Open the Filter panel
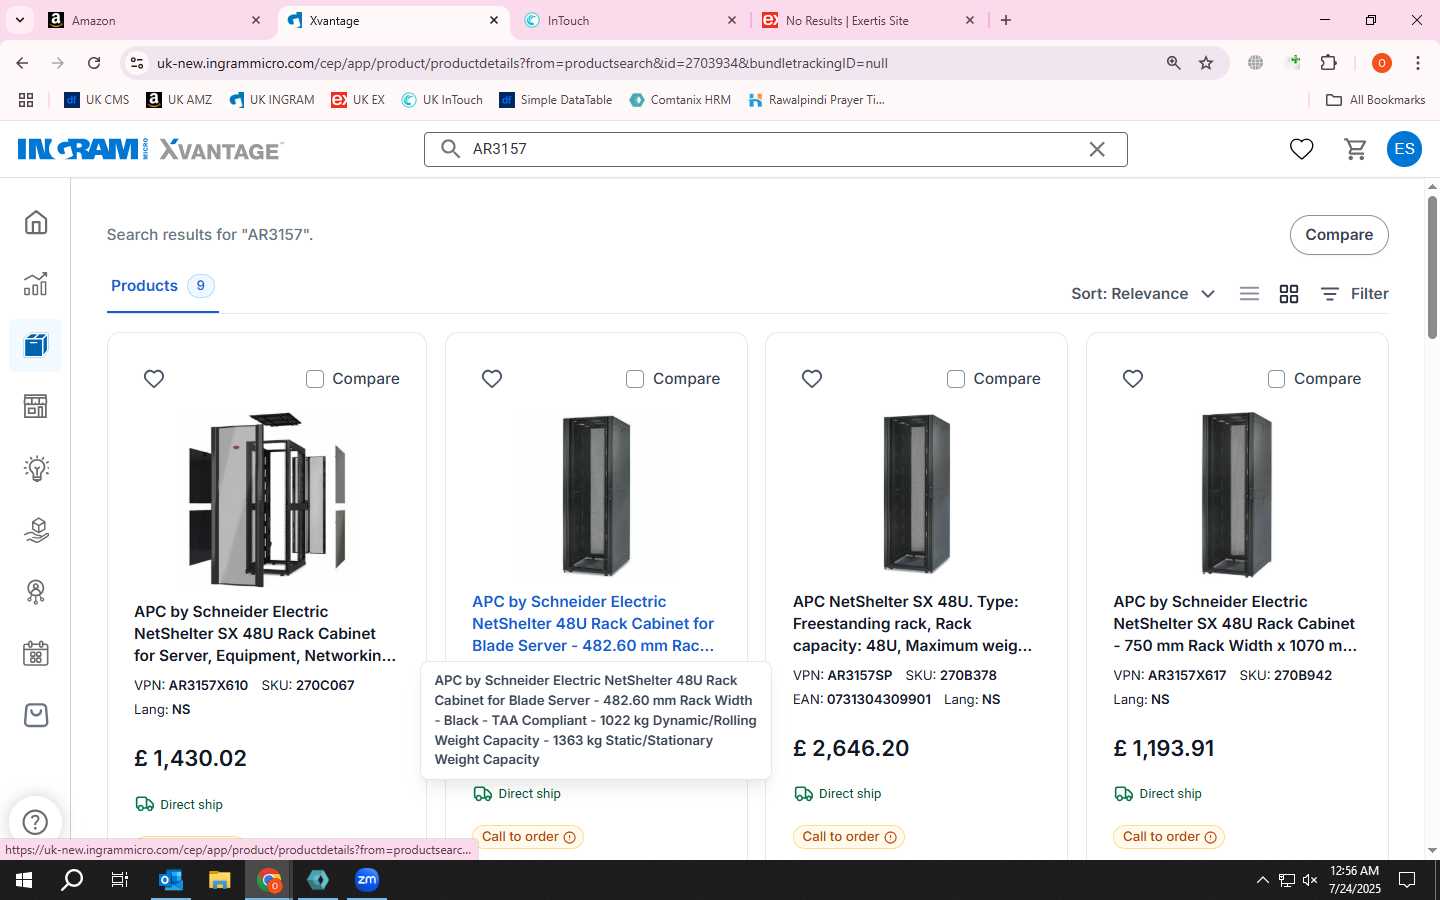The width and height of the screenshot is (1440, 900). pos(1354,294)
